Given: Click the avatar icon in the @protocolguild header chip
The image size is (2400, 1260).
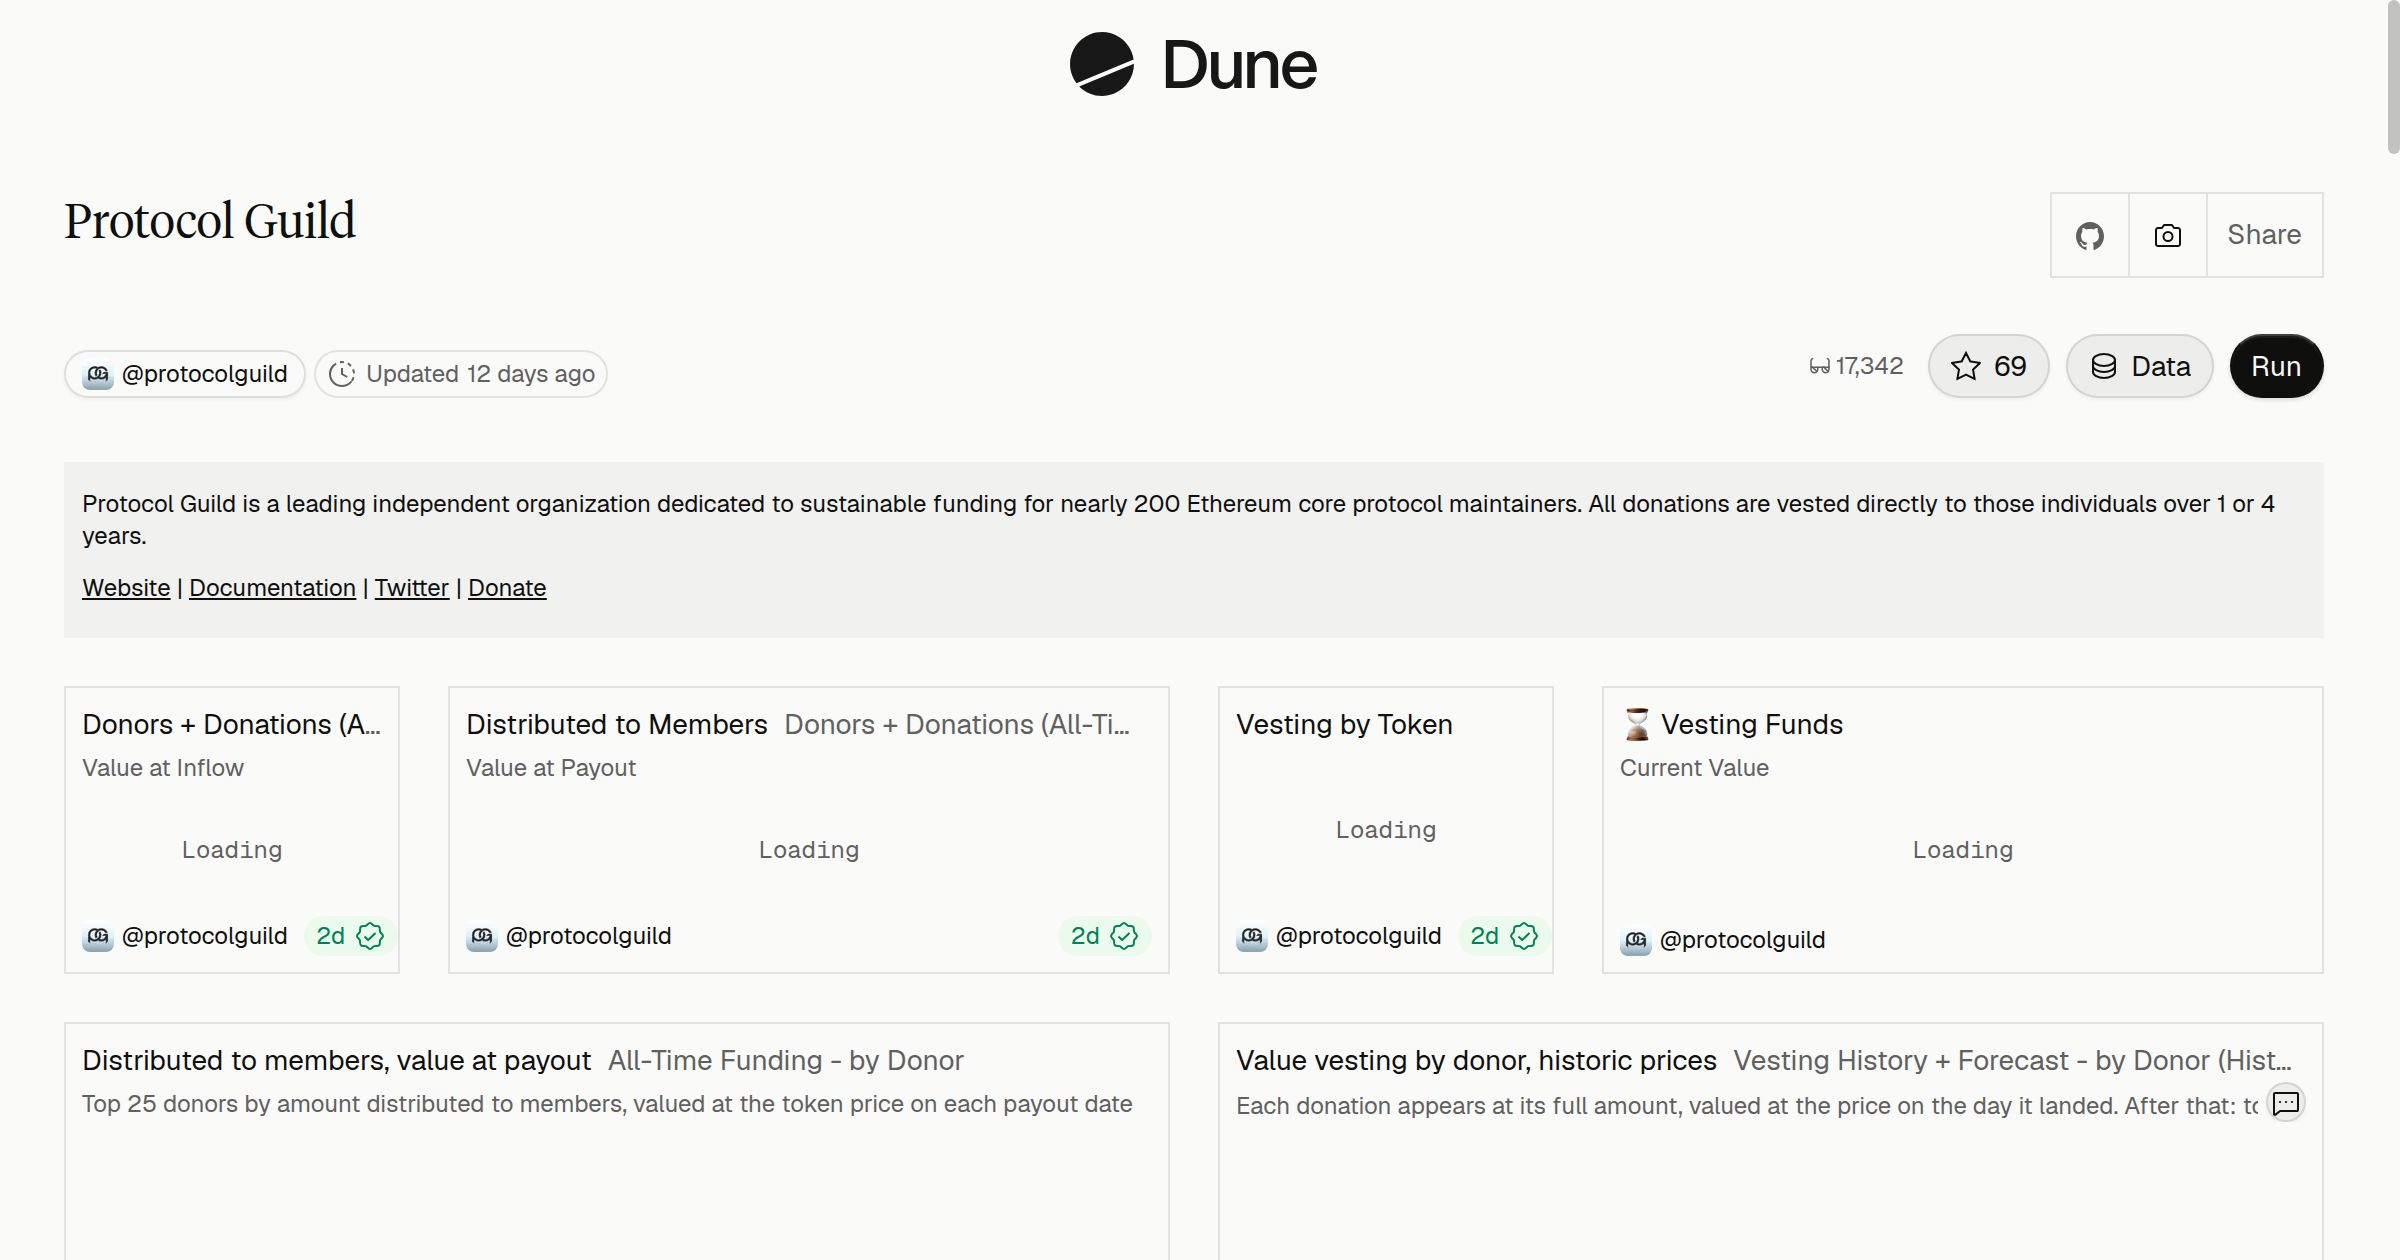Looking at the screenshot, I should coord(97,375).
